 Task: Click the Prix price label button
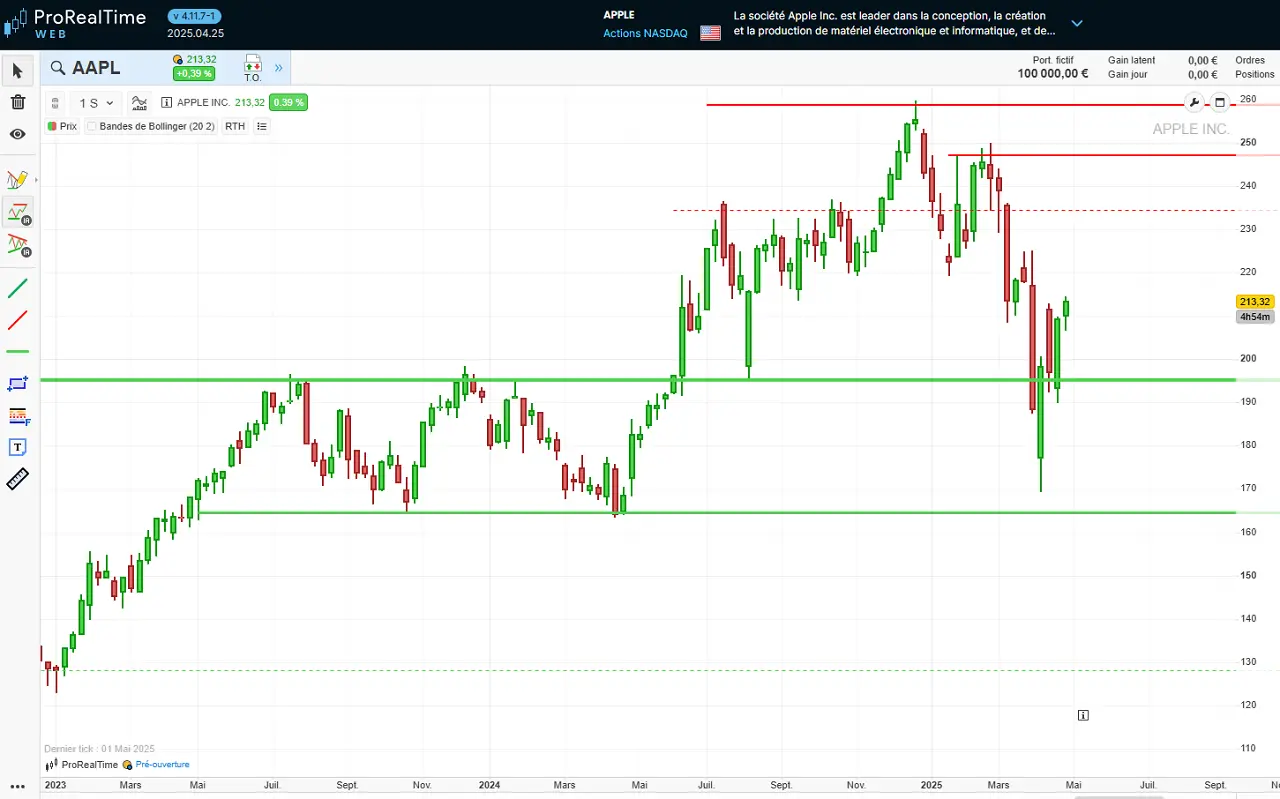(62, 127)
